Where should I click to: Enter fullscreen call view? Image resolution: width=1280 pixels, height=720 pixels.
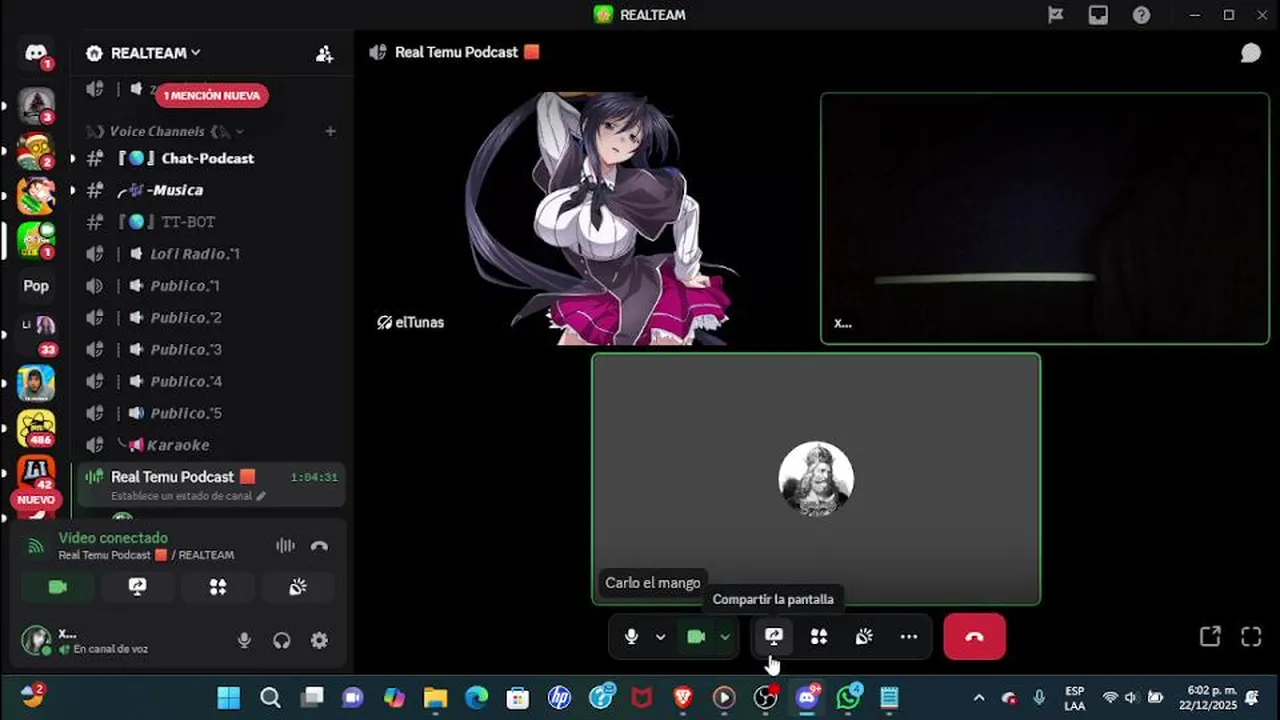coord(1251,636)
